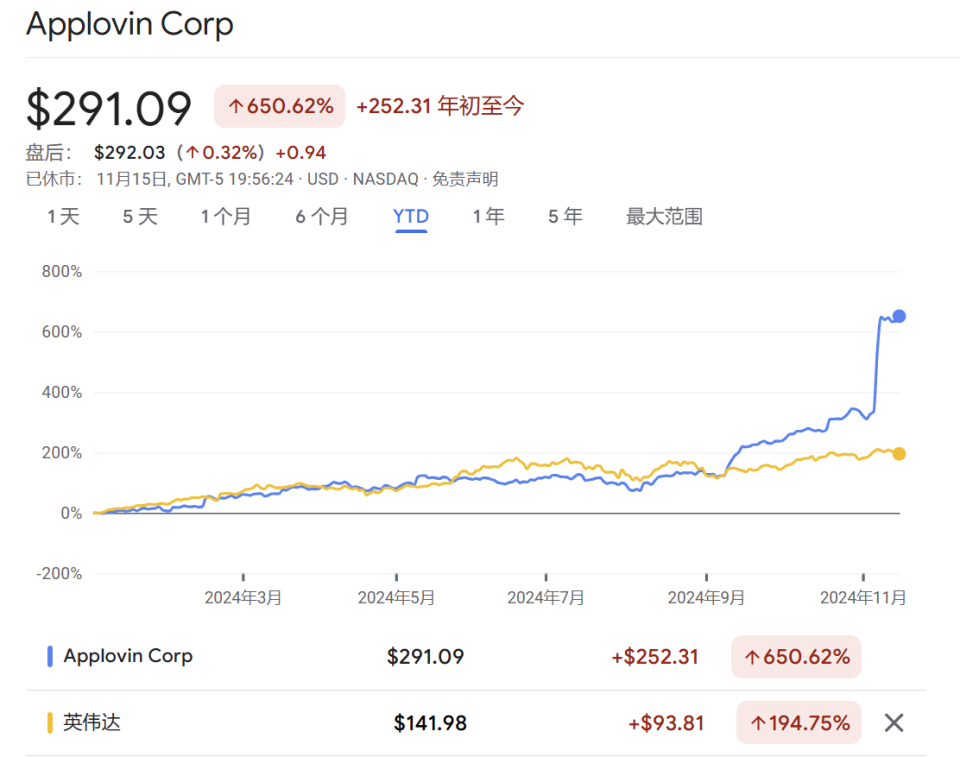Remove 英伟达 comparison via X icon

(x=893, y=722)
